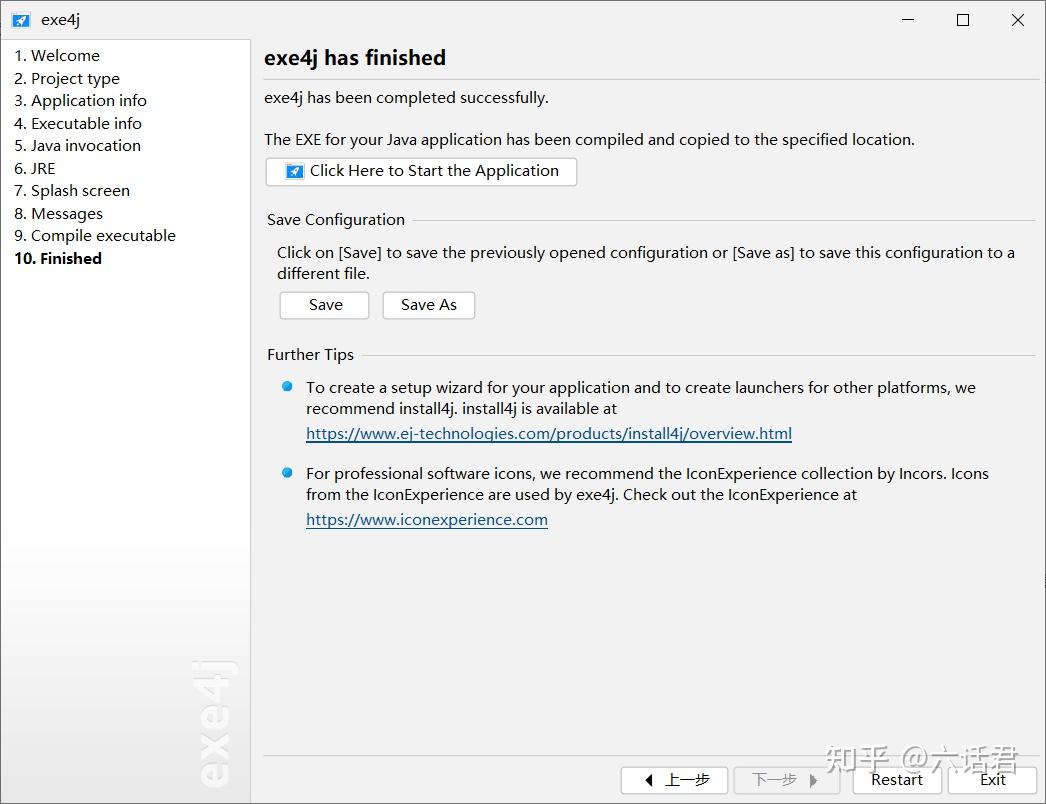The height and width of the screenshot is (804, 1046).
Task: Restart the exe4j wizard
Action: click(896, 780)
